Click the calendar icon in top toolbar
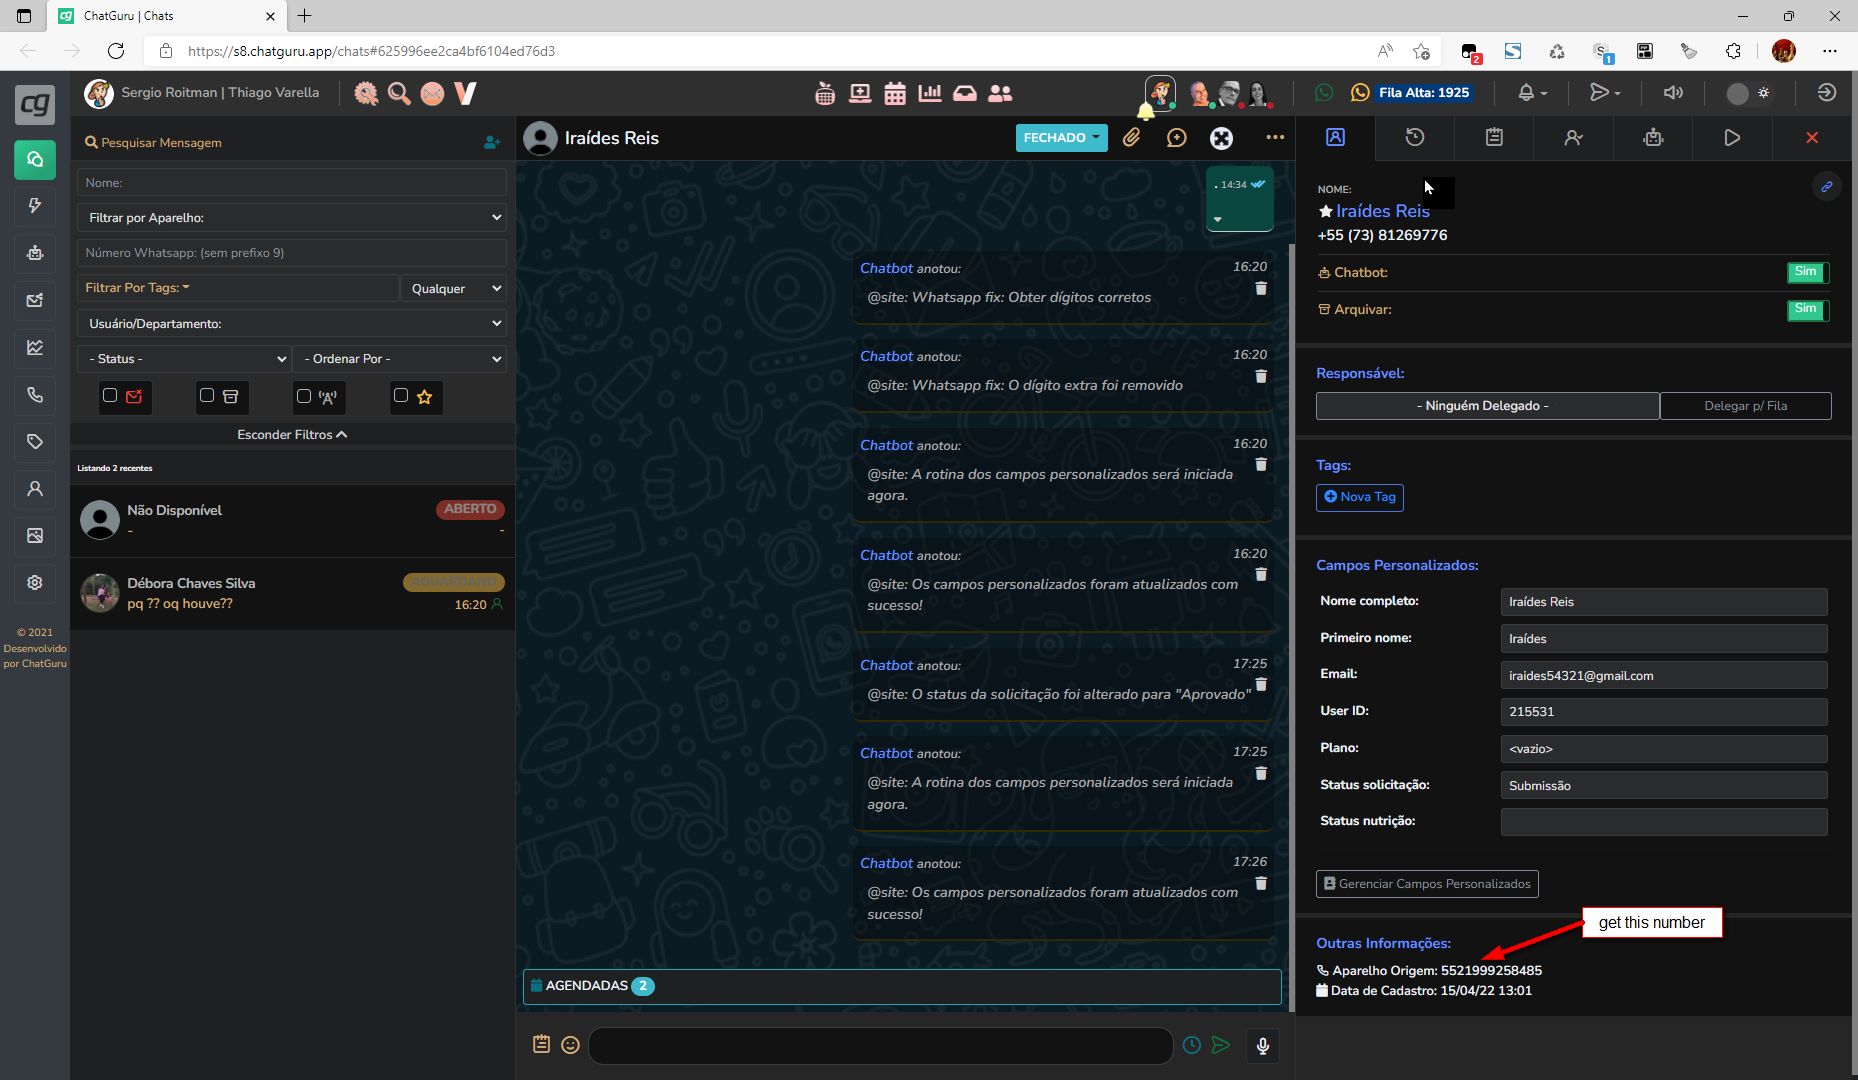Viewport: 1858px width, 1080px height. point(895,93)
